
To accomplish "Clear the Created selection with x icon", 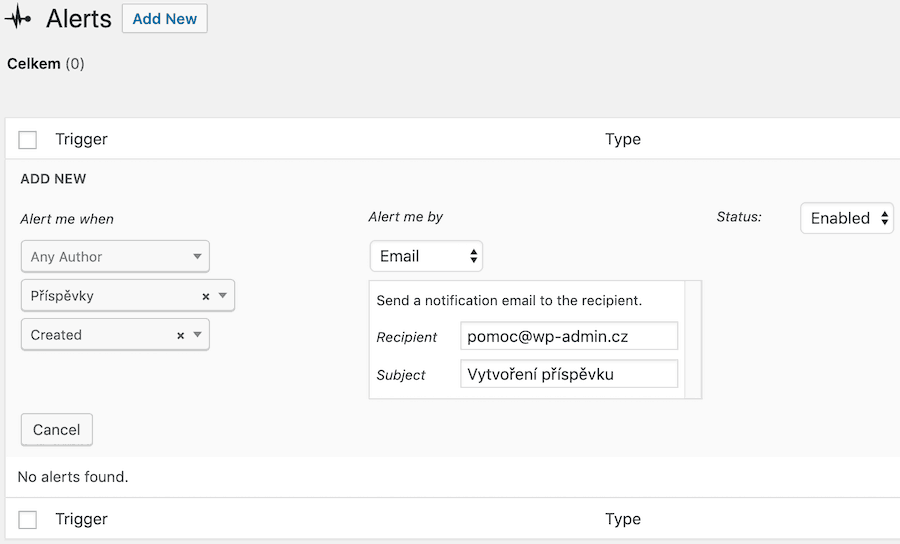I will [x=180, y=335].
